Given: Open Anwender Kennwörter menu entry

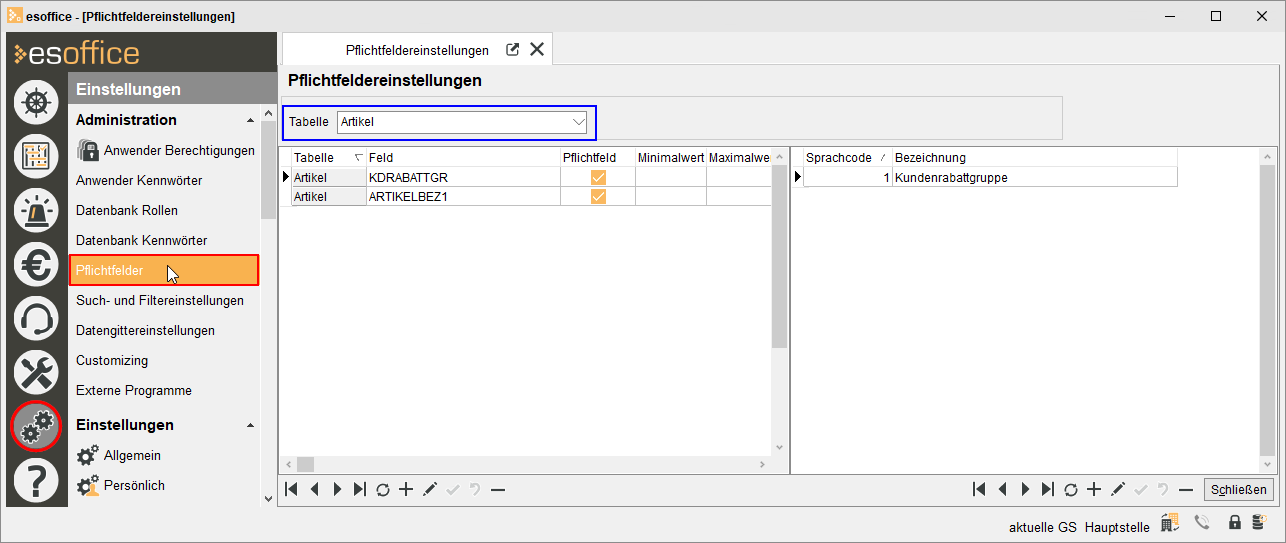Looking at the screenshot, I should tap(139, 181).
